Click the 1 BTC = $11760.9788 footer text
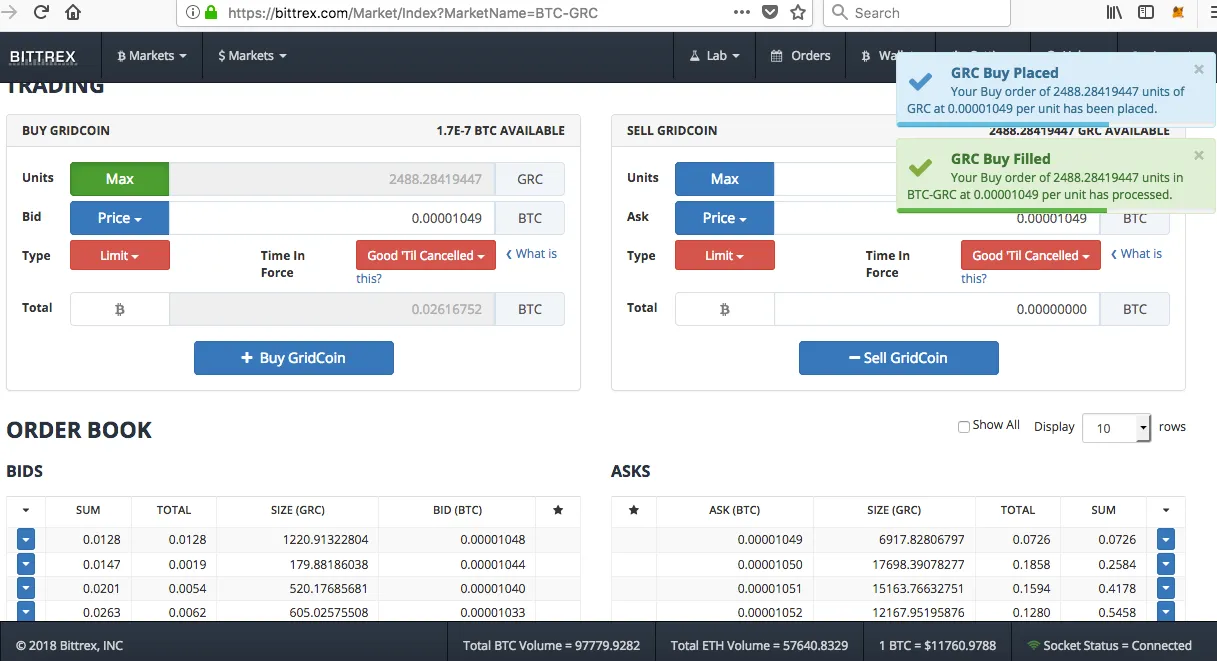 pos(938,645)
